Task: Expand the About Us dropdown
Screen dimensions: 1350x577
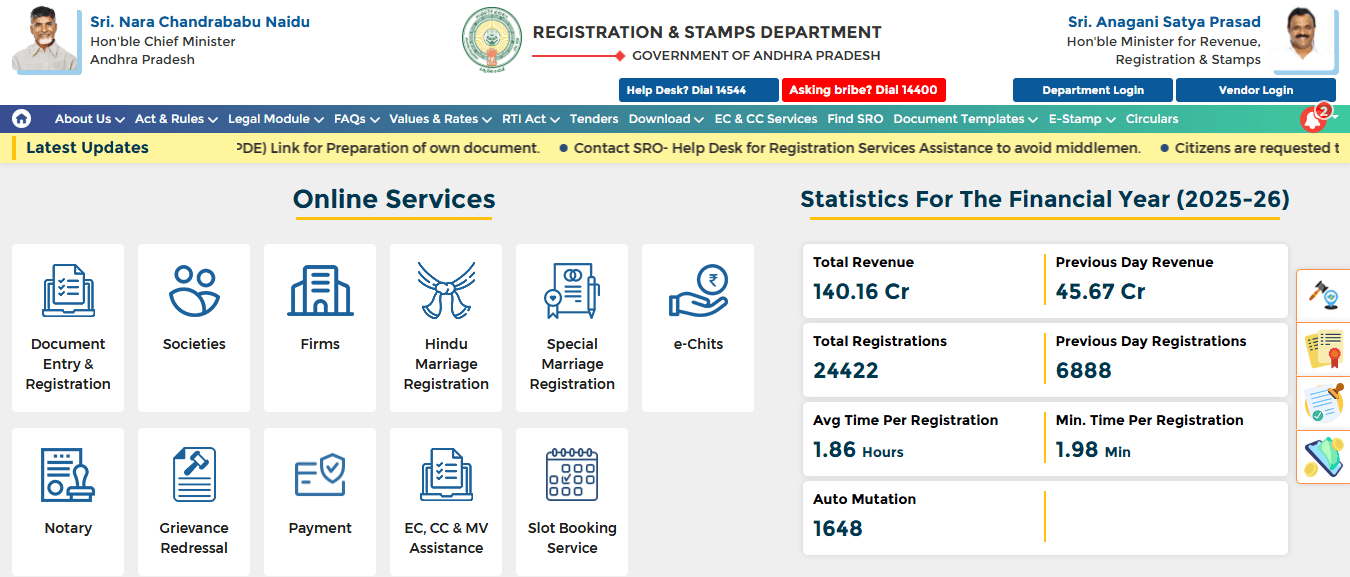Action: coord(88,118)
